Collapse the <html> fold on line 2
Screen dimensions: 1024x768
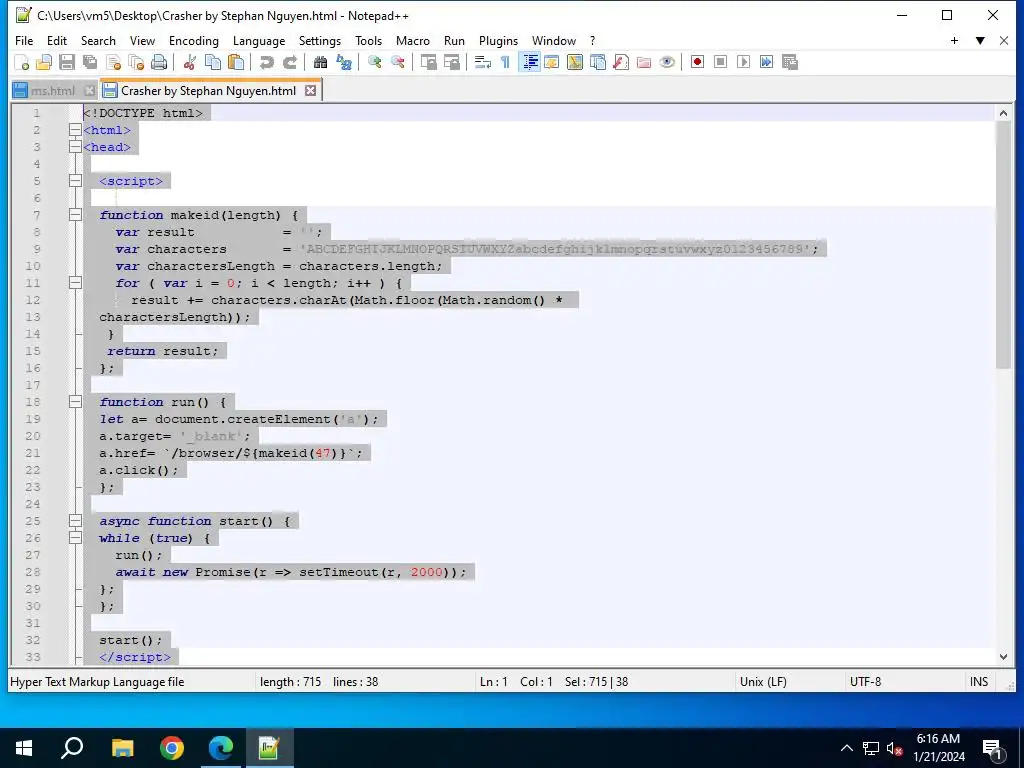[75, 130]
